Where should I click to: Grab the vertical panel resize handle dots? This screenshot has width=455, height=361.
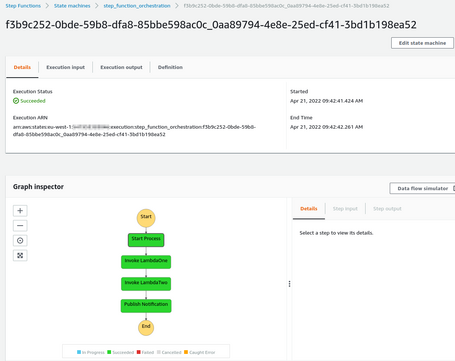(289, 284)
